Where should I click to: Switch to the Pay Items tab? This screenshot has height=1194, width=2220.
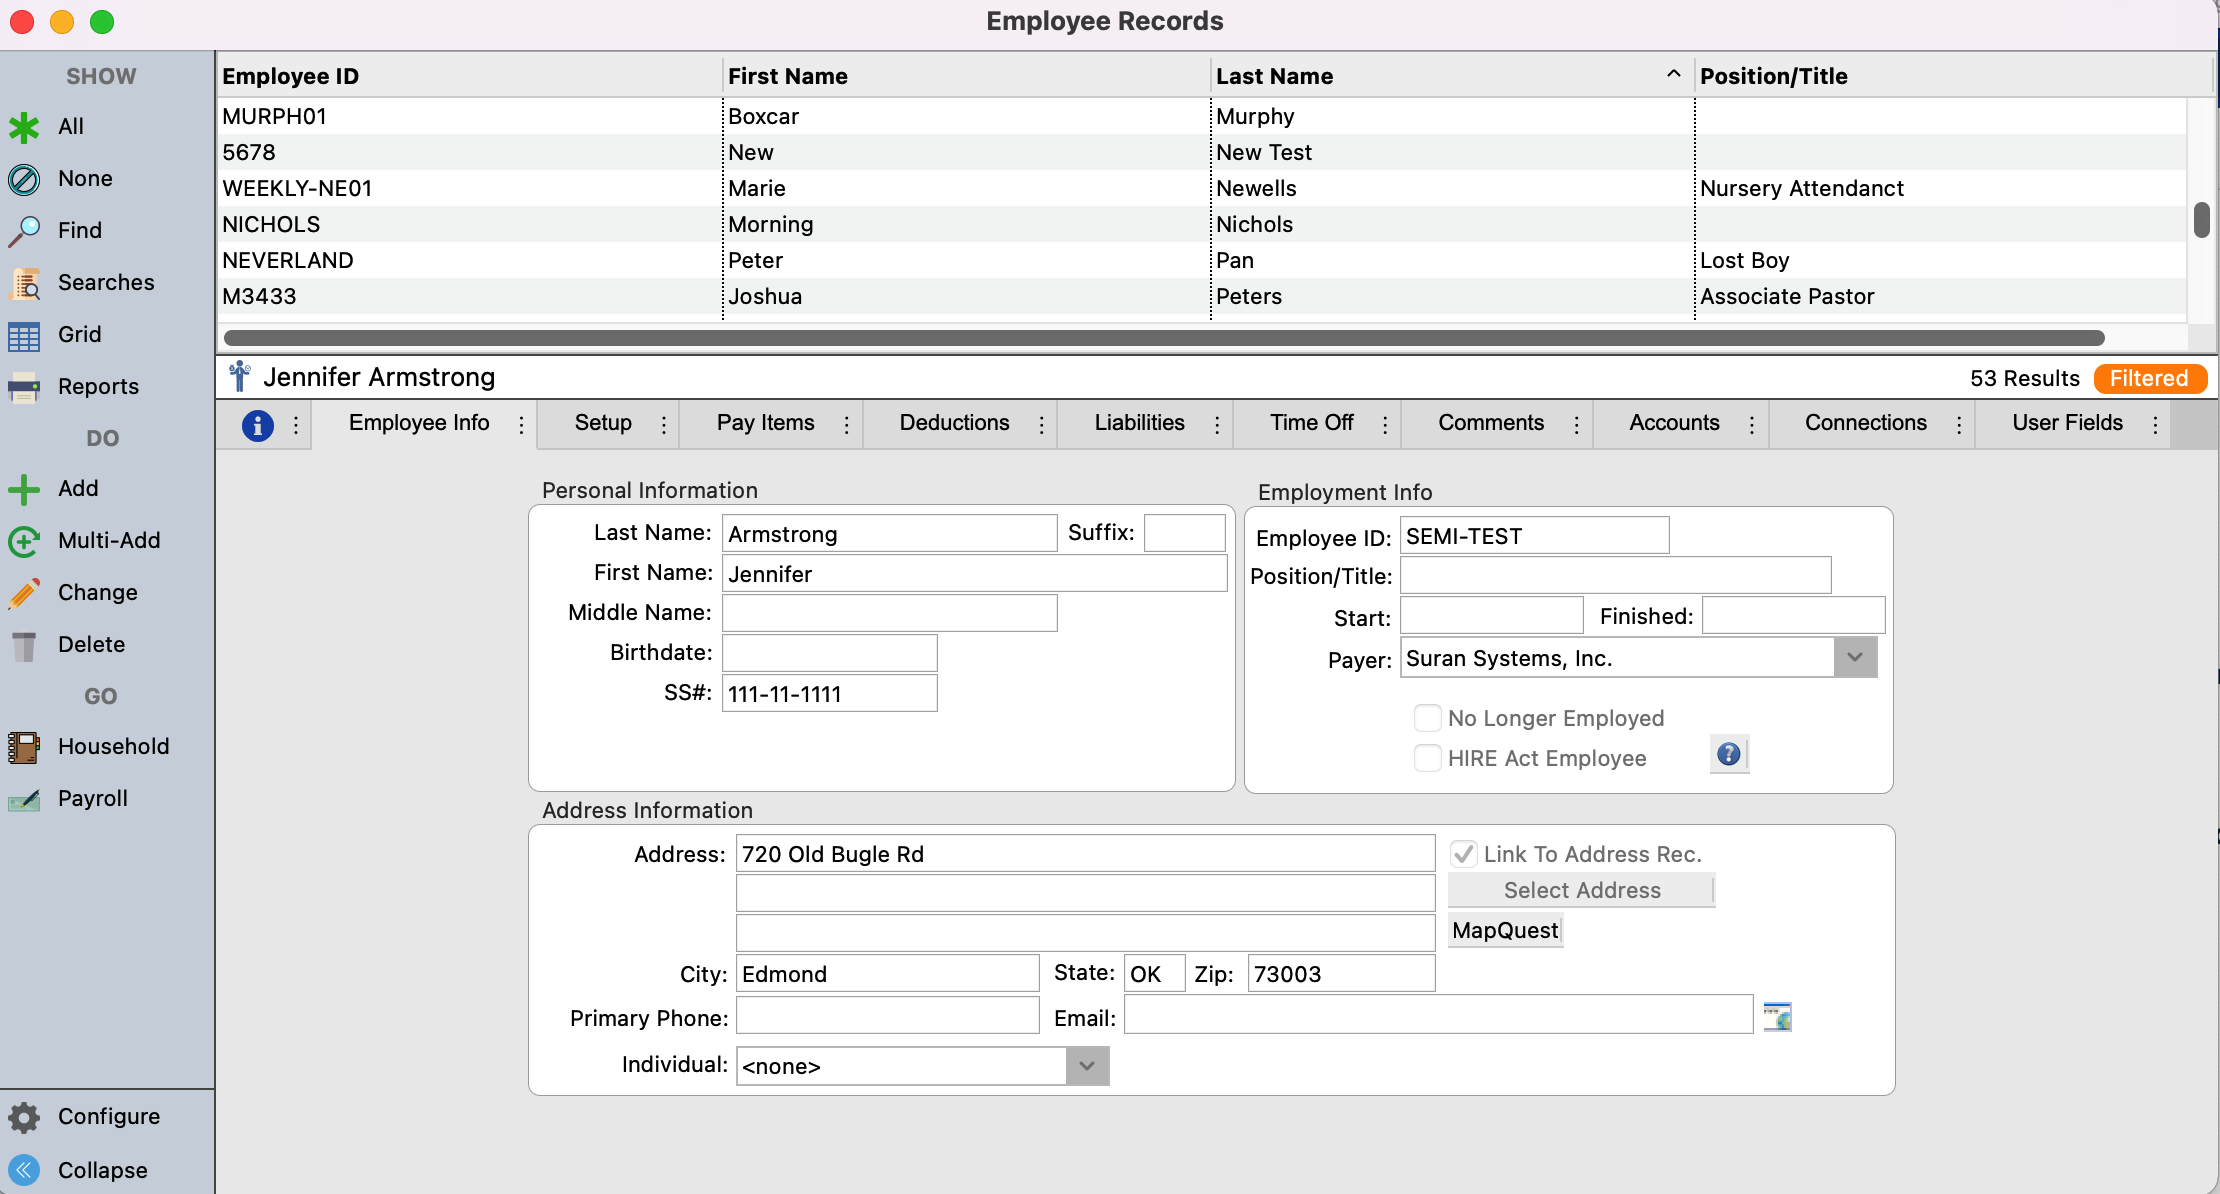(765, 423)
